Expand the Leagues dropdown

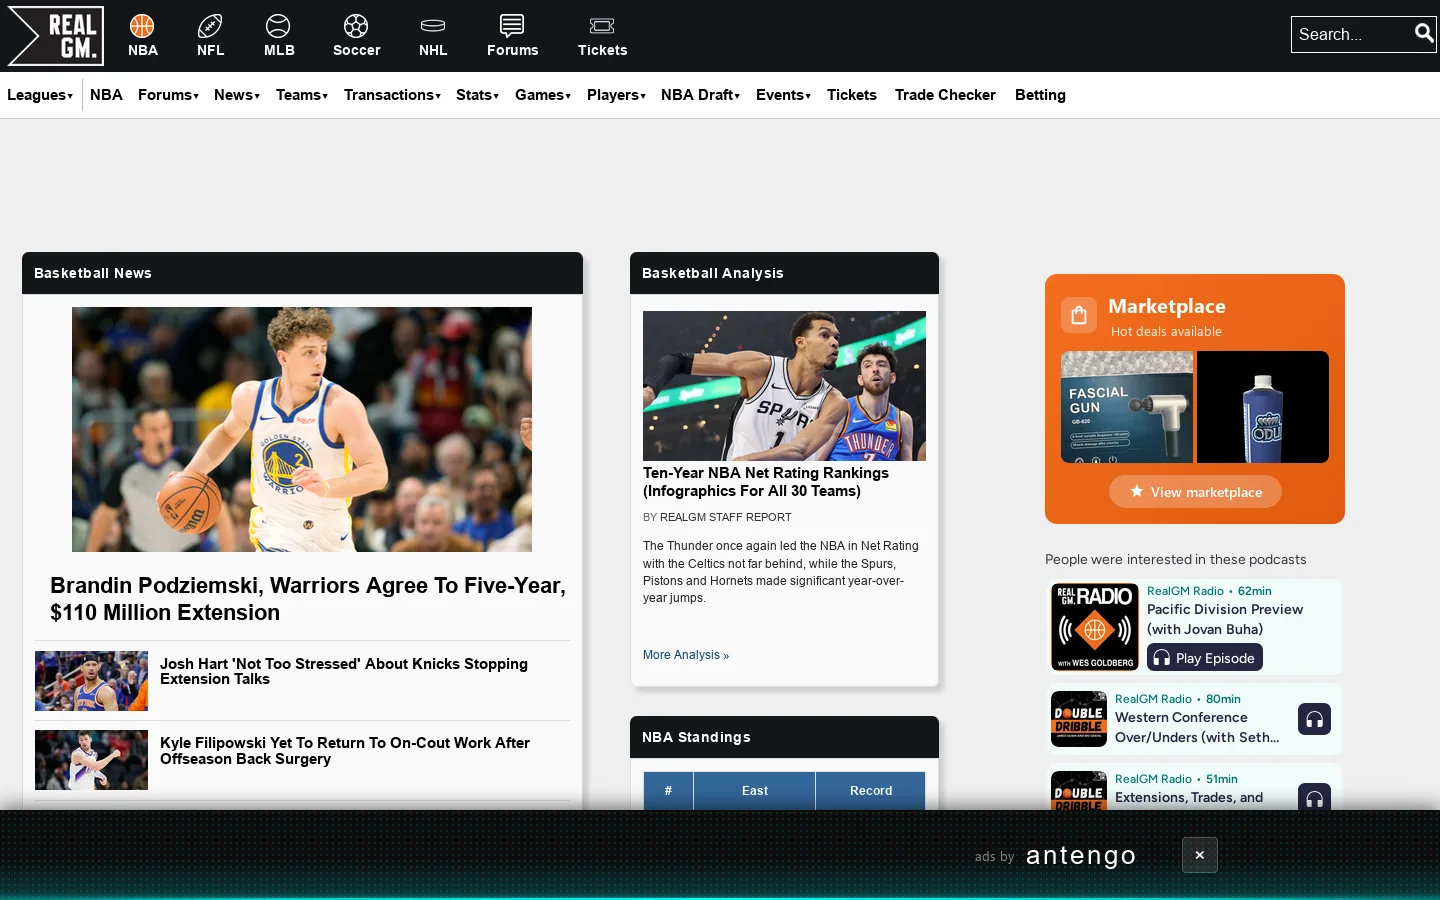point(40,95)
